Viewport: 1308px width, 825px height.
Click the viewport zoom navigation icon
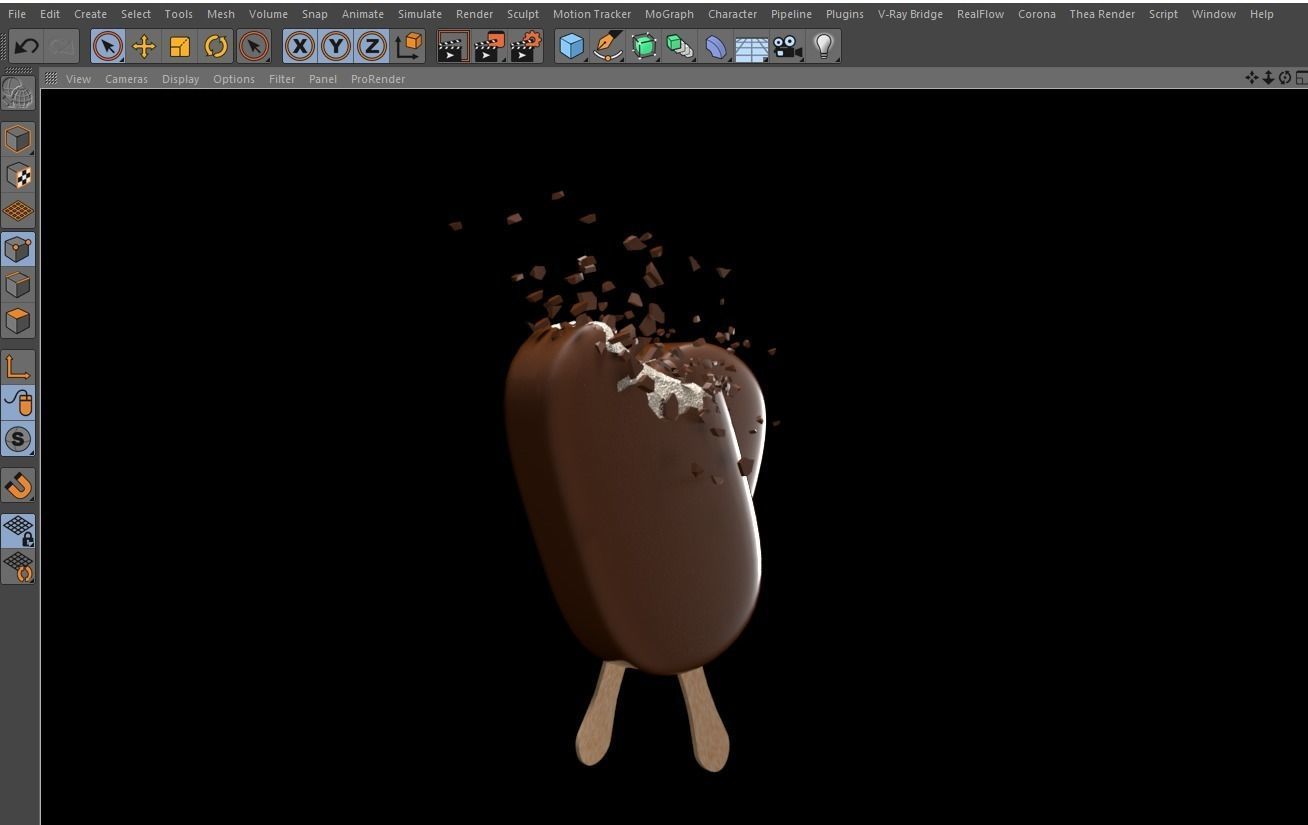[1268, 78]
